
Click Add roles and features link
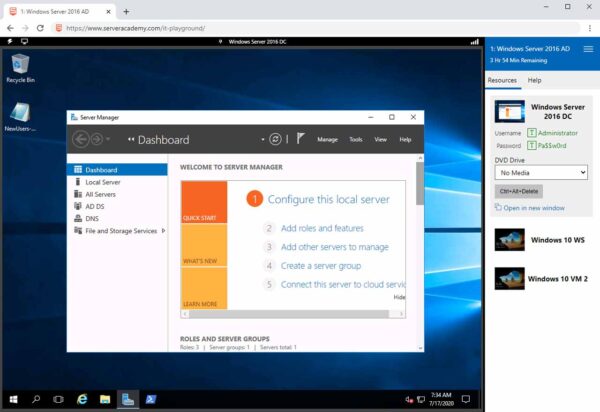tap(321, 228)
